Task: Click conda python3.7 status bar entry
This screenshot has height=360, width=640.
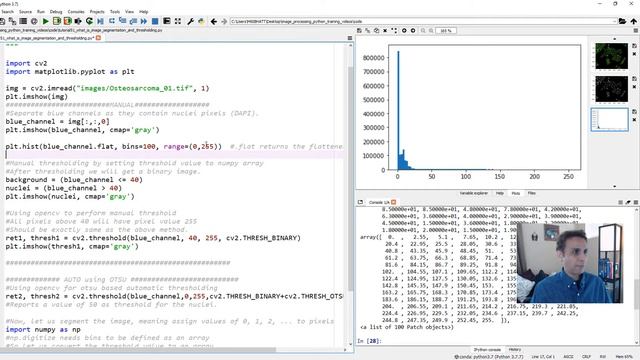Action: (489, 357)
